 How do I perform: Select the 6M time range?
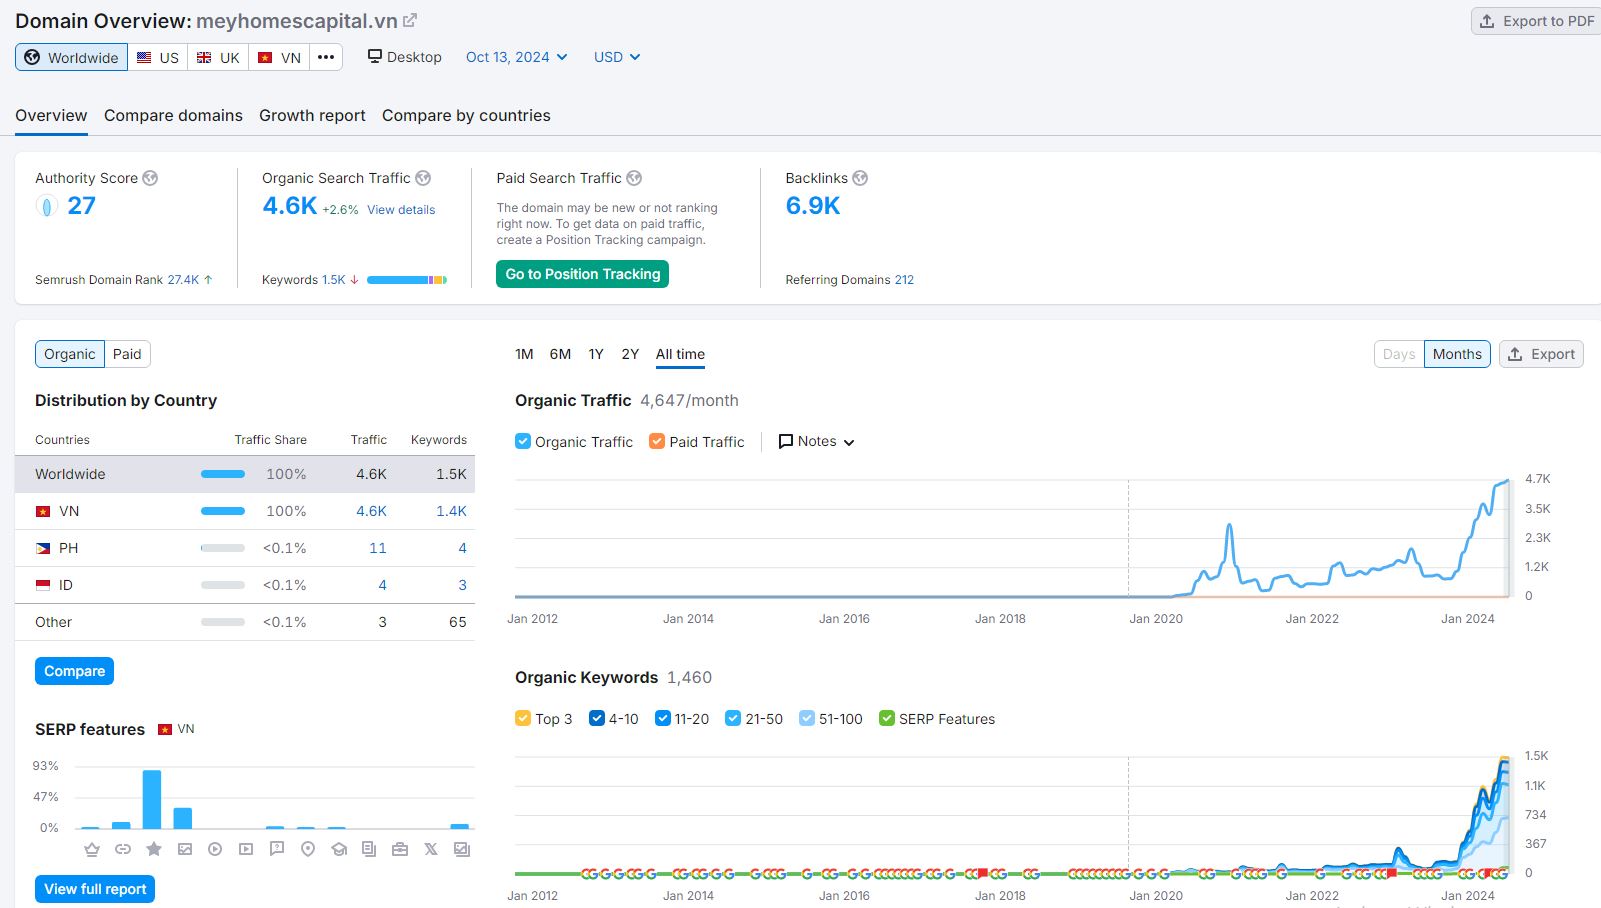pos(560,354)
